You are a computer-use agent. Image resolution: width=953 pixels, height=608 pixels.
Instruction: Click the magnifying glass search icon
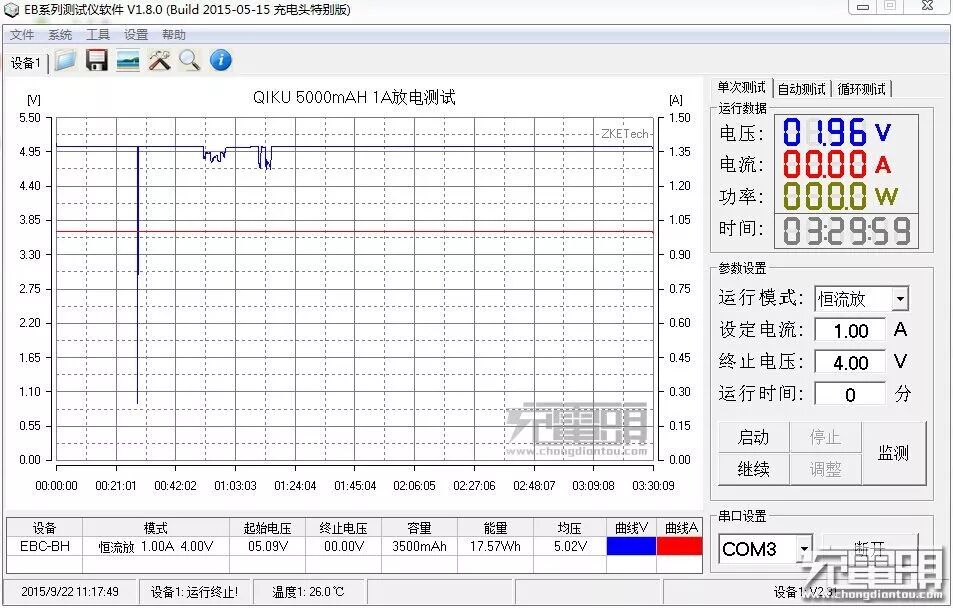click(x=190, y=60)
